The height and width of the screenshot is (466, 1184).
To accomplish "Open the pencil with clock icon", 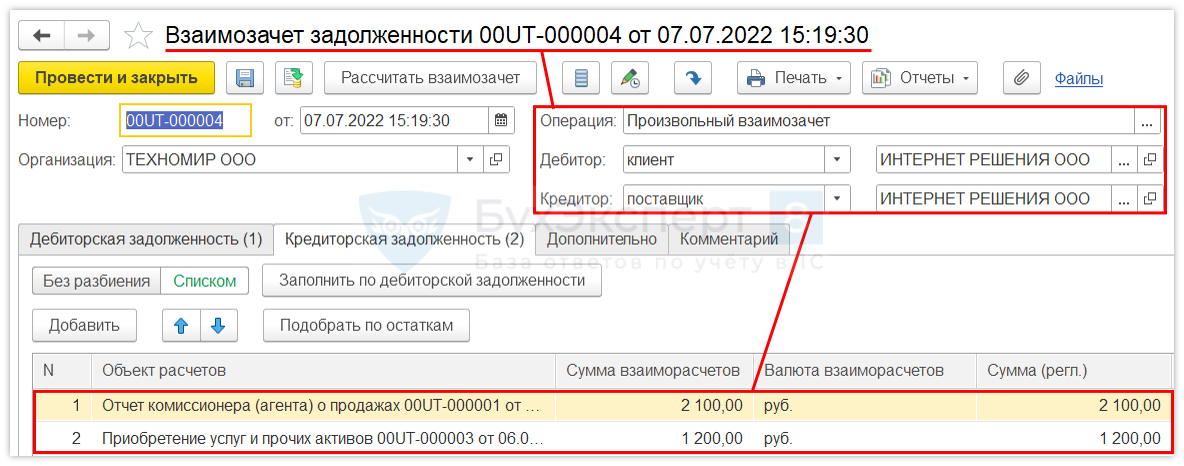I will pos(630,78).
